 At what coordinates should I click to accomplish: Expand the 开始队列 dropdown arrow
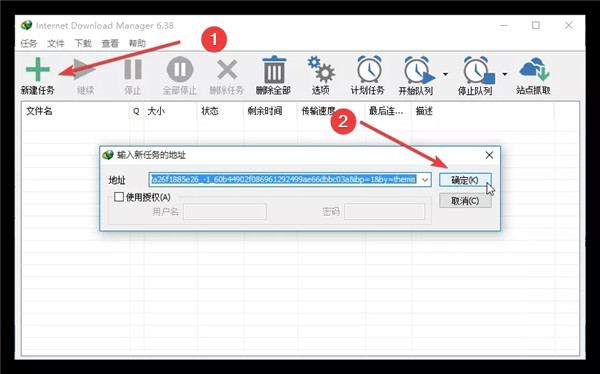[445, 74]
